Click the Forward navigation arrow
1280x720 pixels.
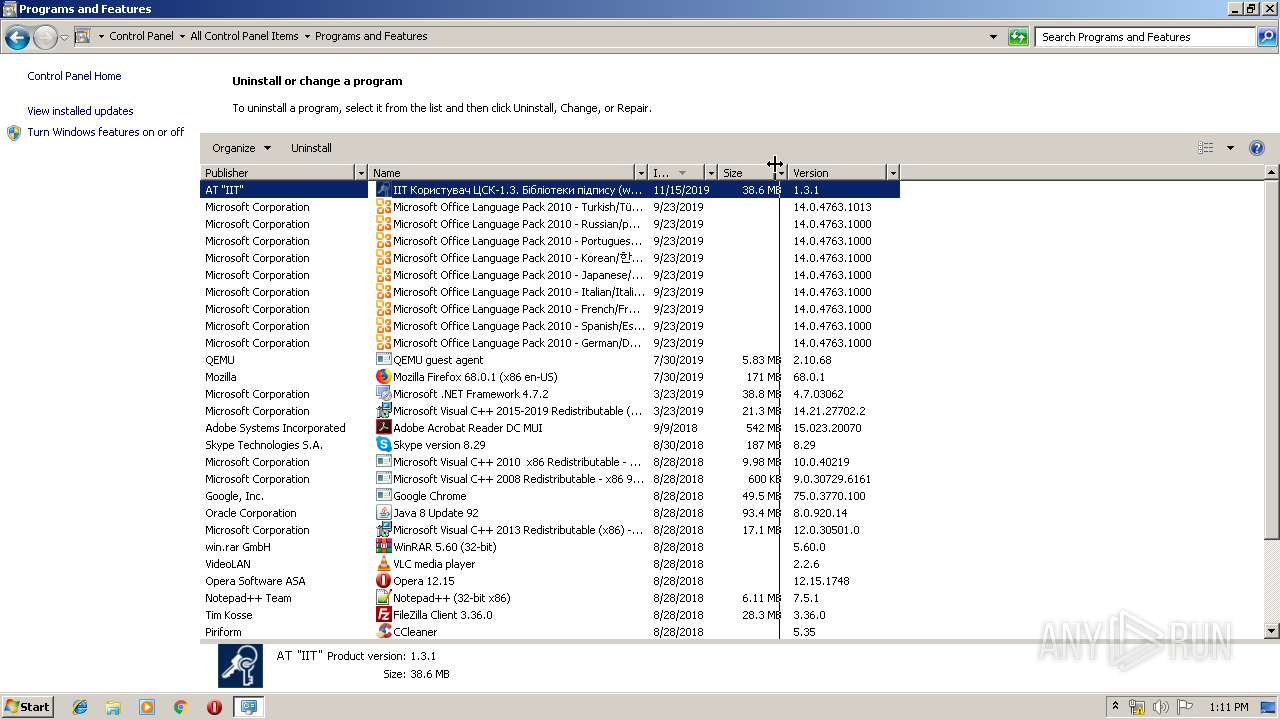[x=45, y=37]
